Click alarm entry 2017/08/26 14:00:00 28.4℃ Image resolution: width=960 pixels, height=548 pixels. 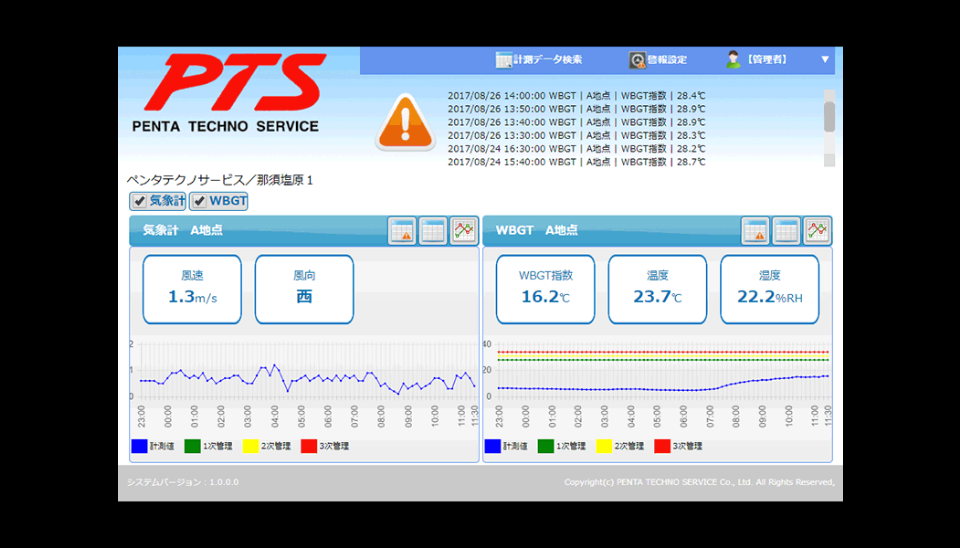pos(576,96)
